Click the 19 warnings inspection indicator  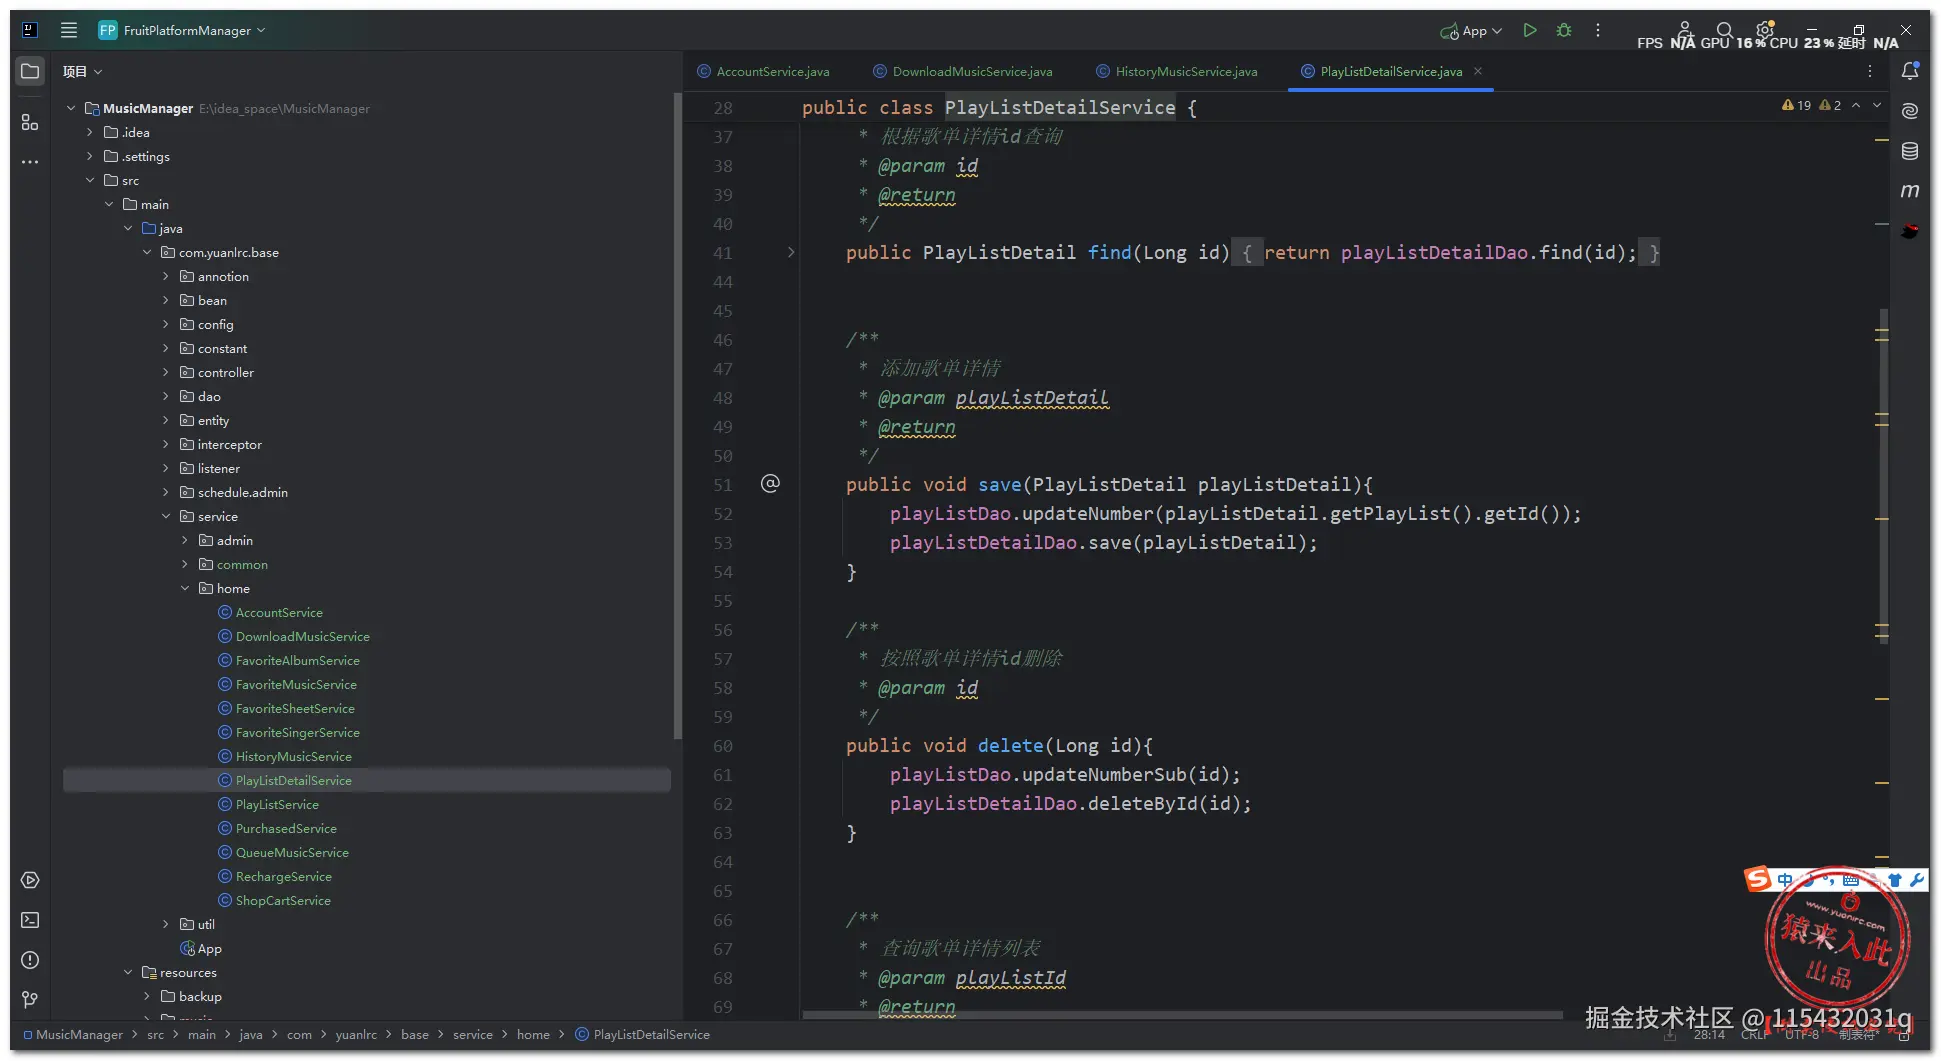(x=1797, y=105)
